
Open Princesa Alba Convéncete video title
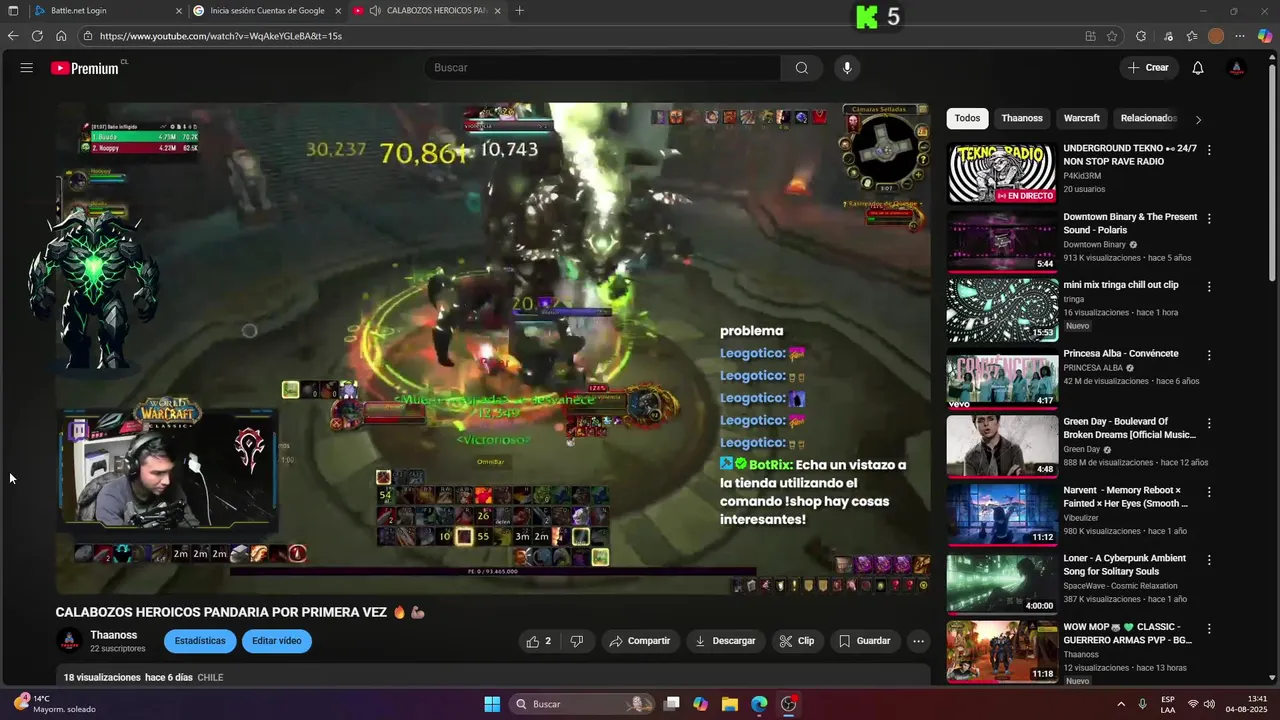(1120, 354)
